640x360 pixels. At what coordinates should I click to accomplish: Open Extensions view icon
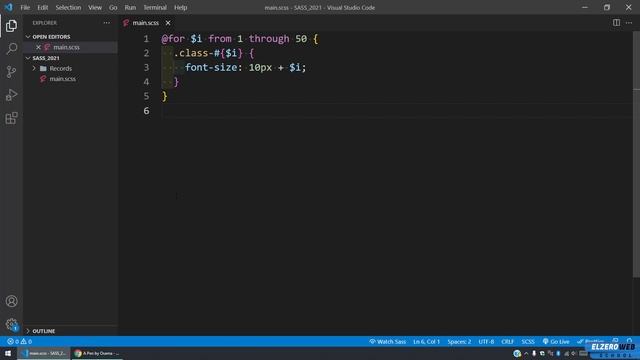click(x=11, y=118)
